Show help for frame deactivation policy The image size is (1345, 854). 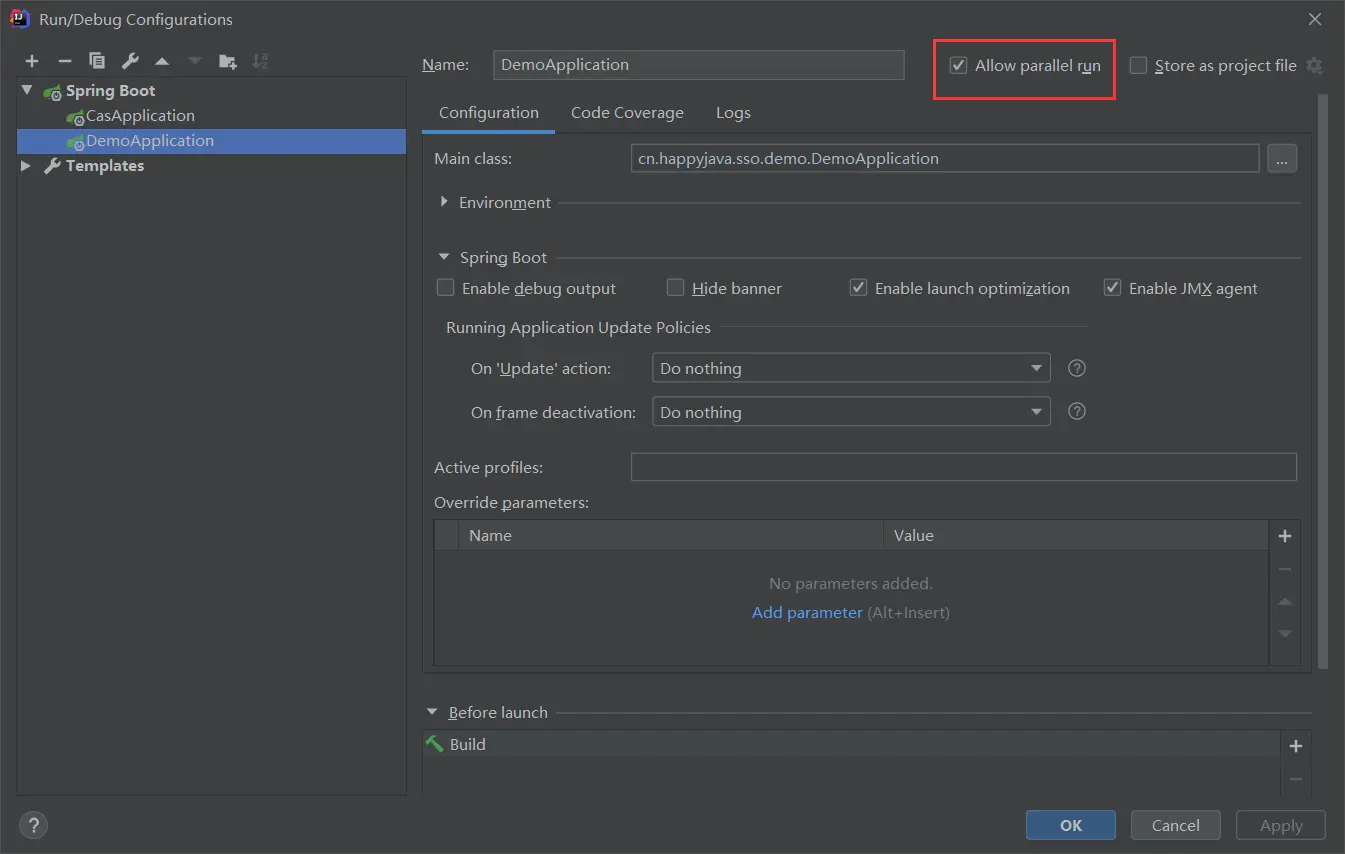(1077, 411)
